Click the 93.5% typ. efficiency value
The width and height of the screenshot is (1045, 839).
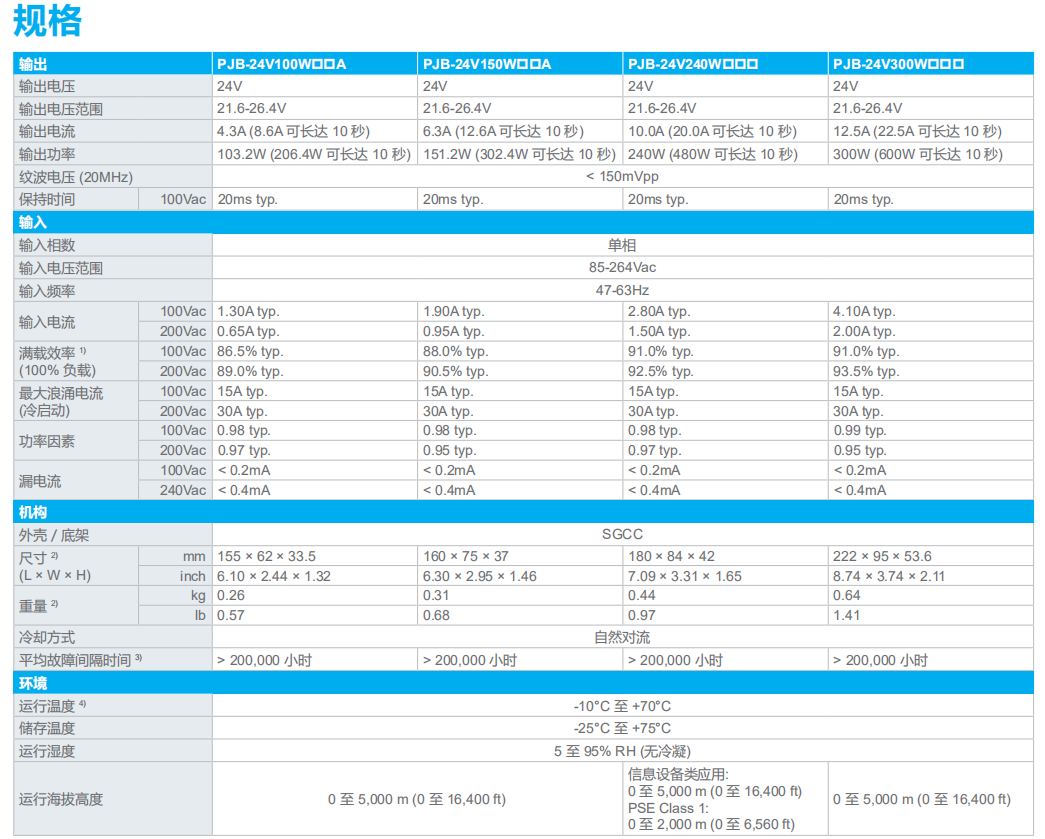pyautogui.click(x=866, y=371)
